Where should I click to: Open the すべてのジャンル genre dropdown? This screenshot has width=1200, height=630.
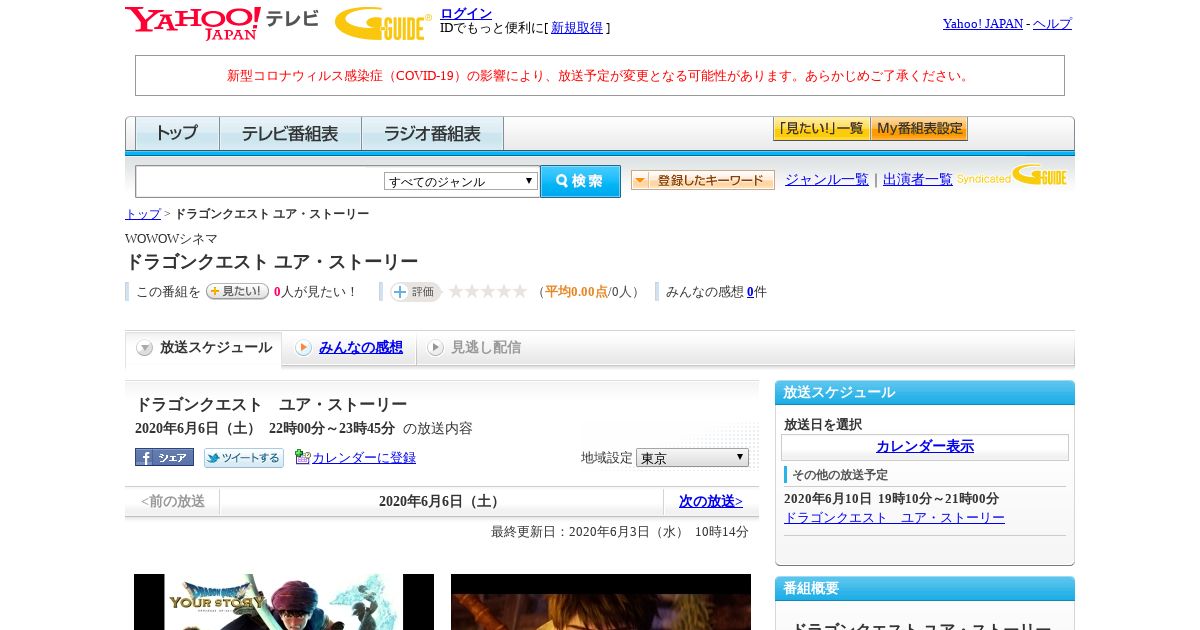pyautogui.click(x=461, y=181)
